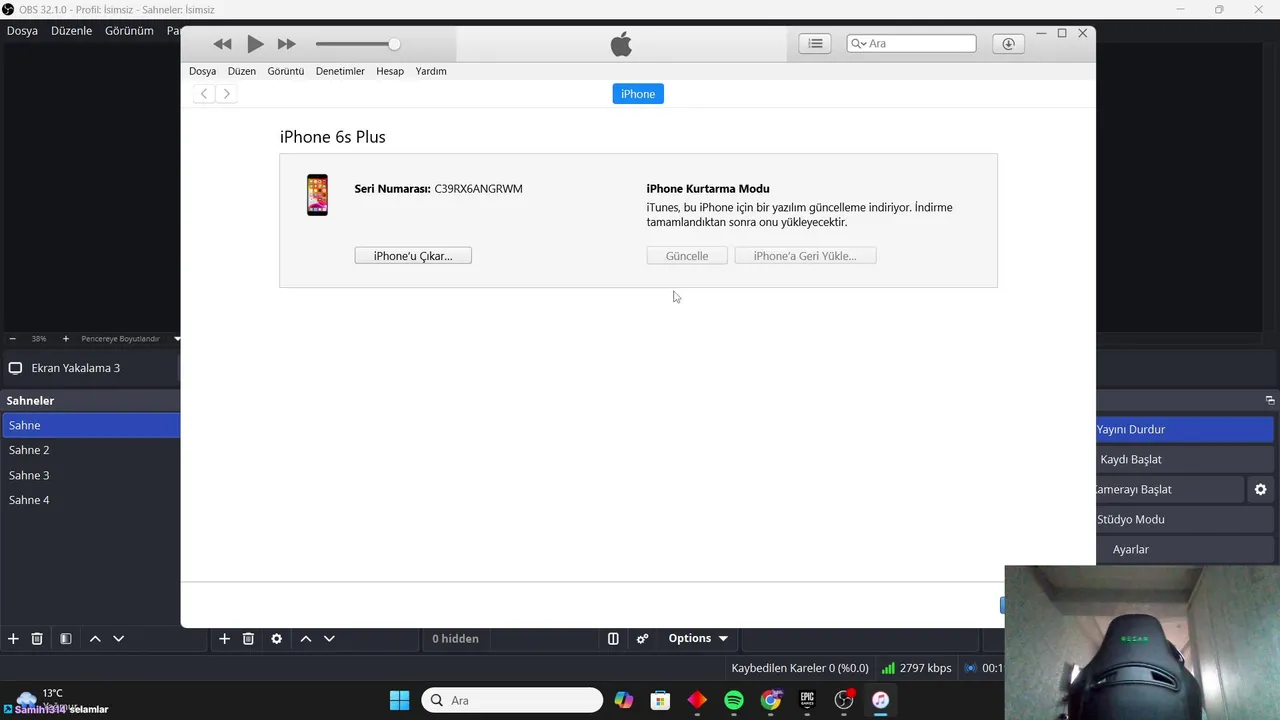1280x720 pixels.
Task: Click OBS preview zoom in plus
Action: tap(66, 339)
